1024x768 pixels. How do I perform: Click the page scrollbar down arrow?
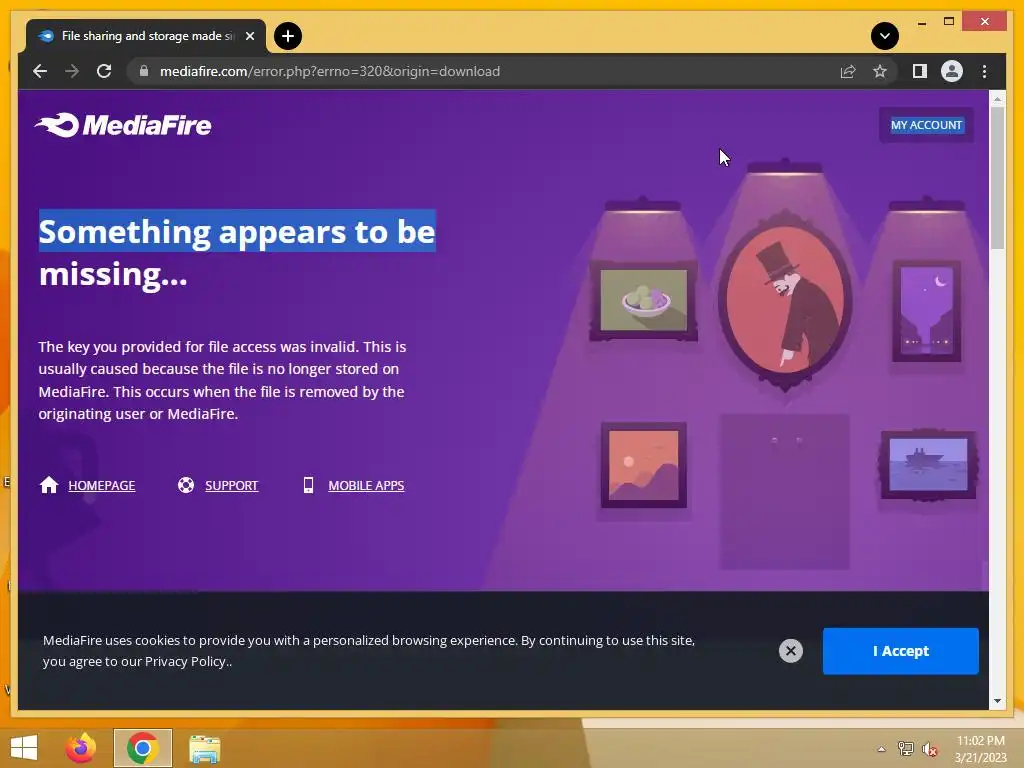[997, 701]
